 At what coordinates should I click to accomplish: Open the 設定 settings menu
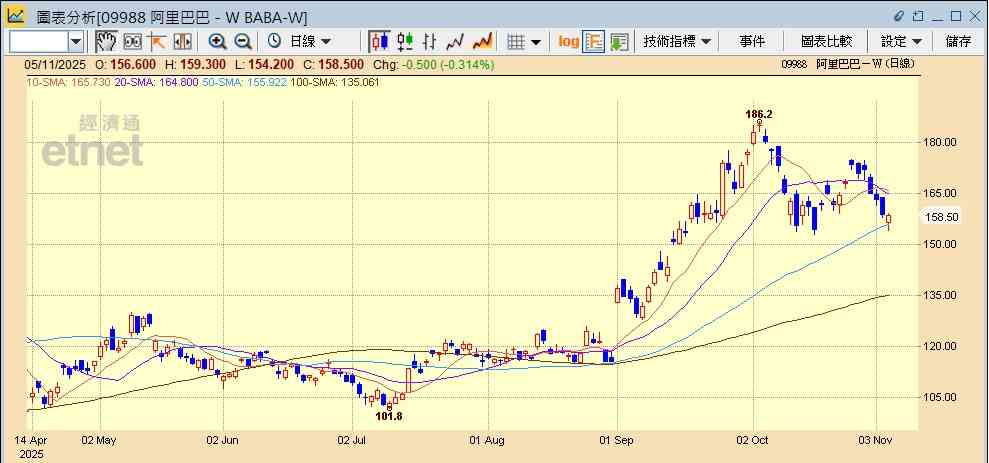(x=901, y=41)
